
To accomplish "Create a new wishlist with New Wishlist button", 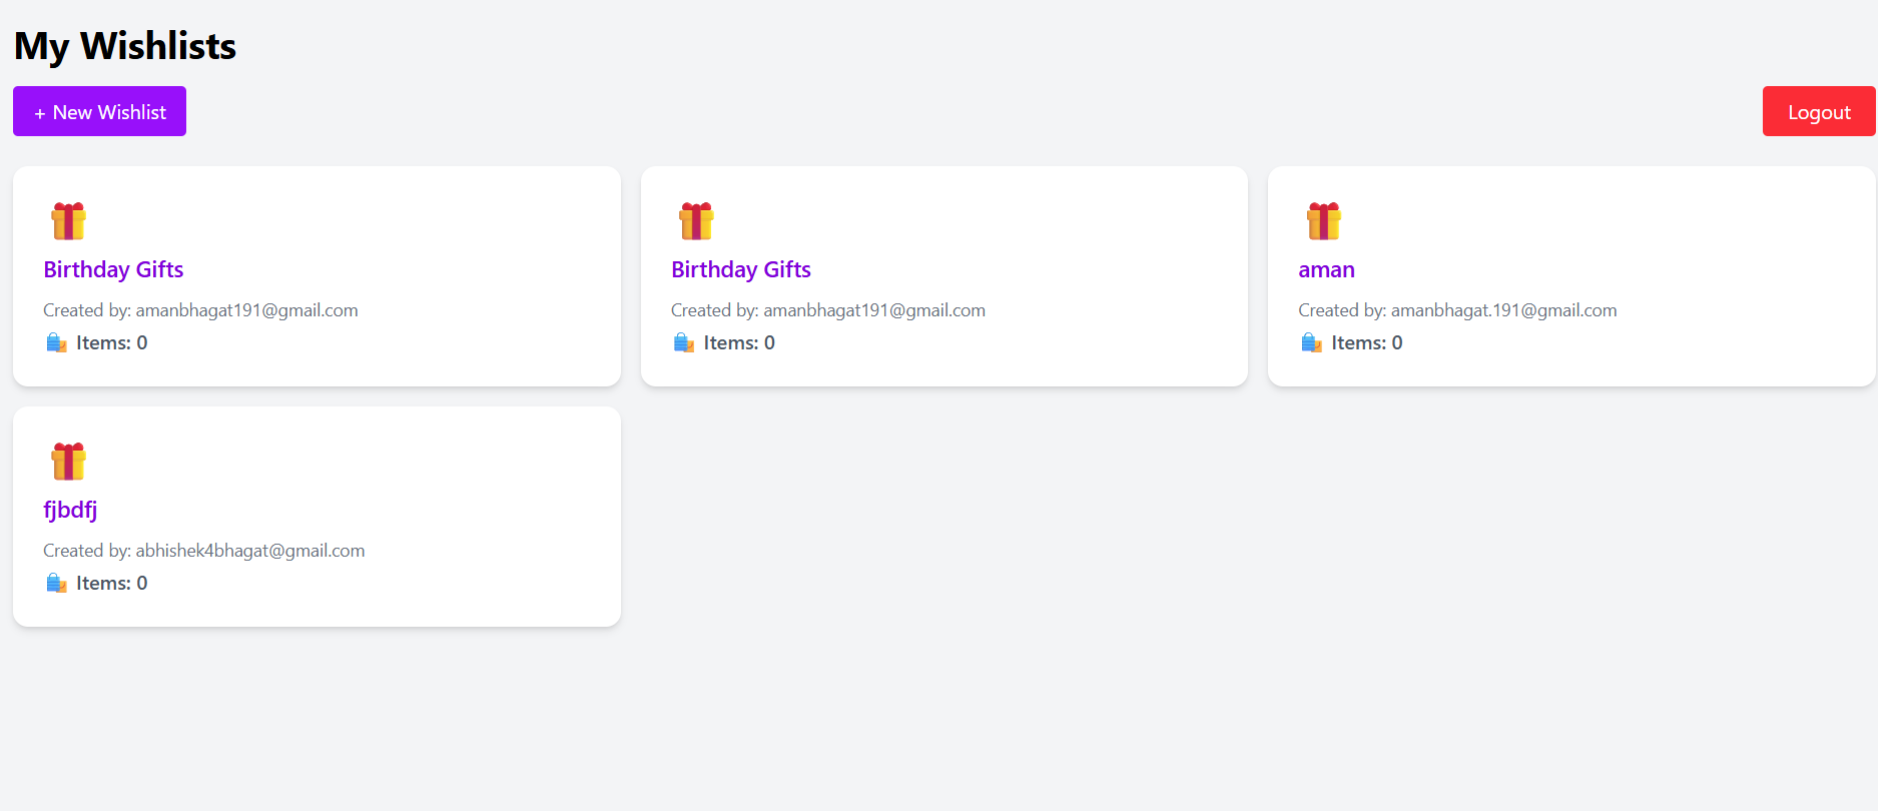I will (x=99, y=111).
